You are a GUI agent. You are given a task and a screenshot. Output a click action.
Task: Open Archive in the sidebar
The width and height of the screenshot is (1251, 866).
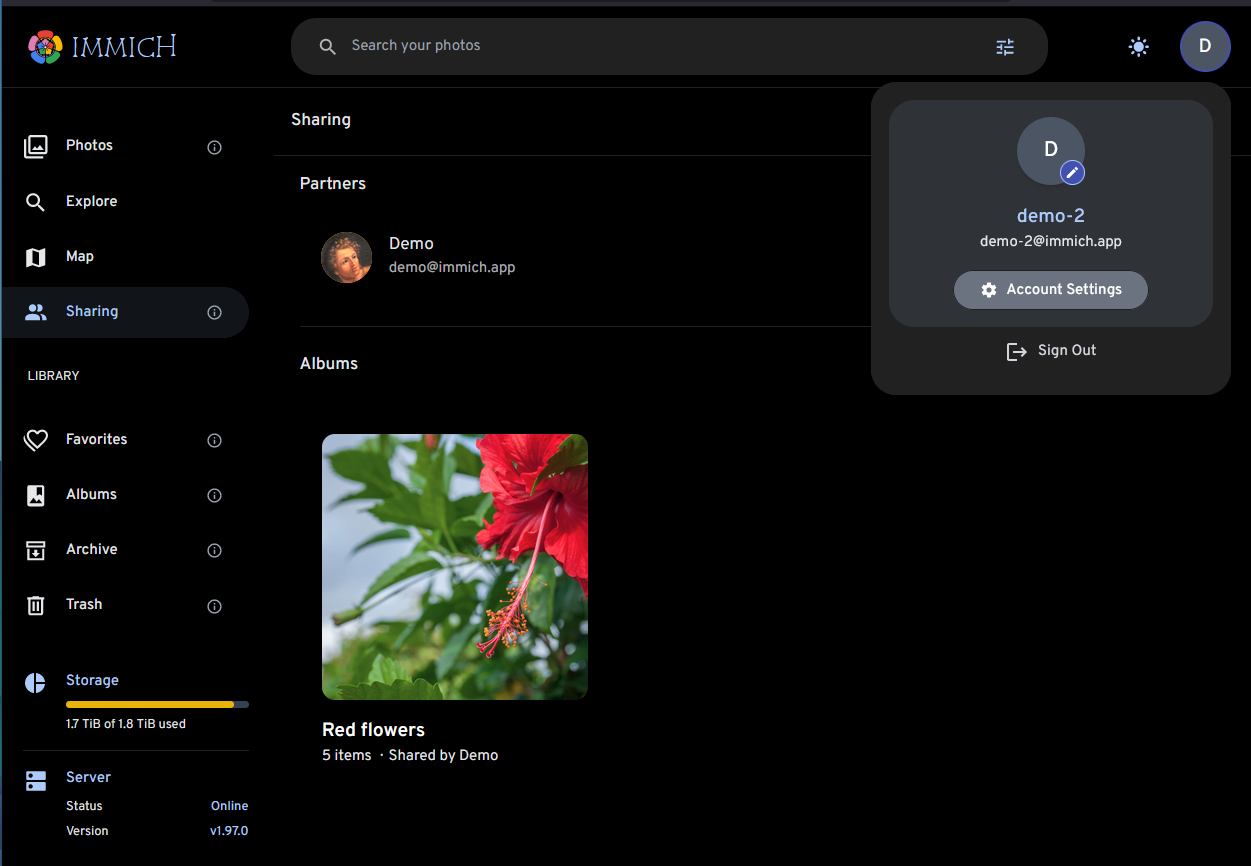[x=91, y=550]
